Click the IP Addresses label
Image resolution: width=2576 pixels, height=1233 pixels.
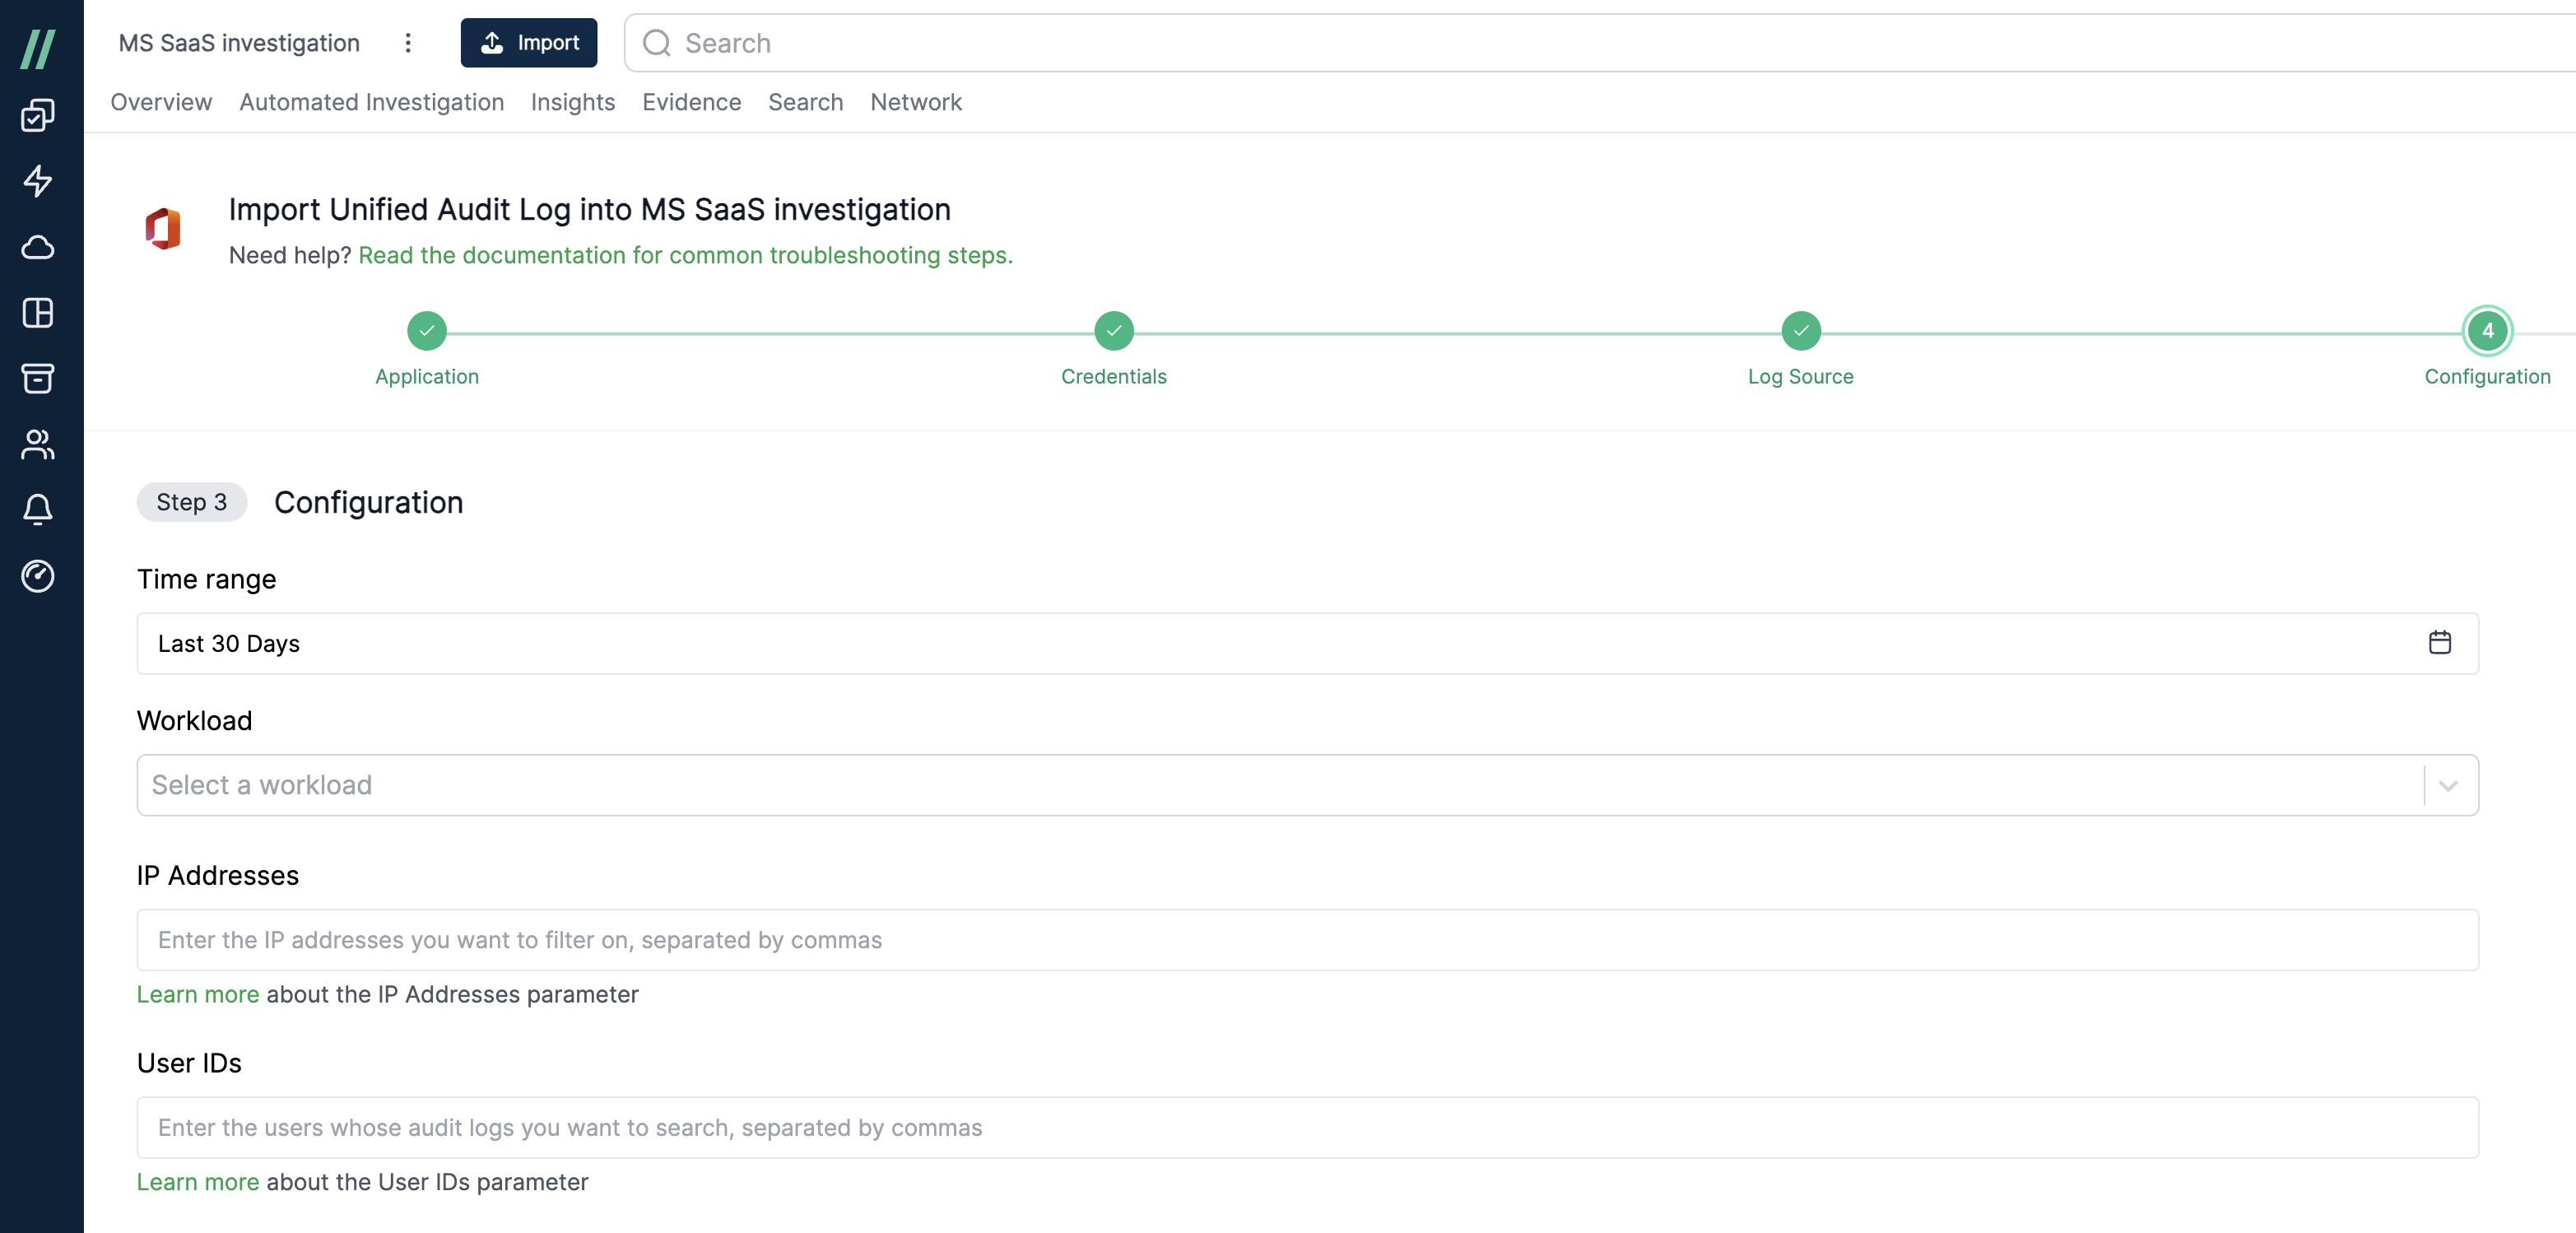coord(218,875)
